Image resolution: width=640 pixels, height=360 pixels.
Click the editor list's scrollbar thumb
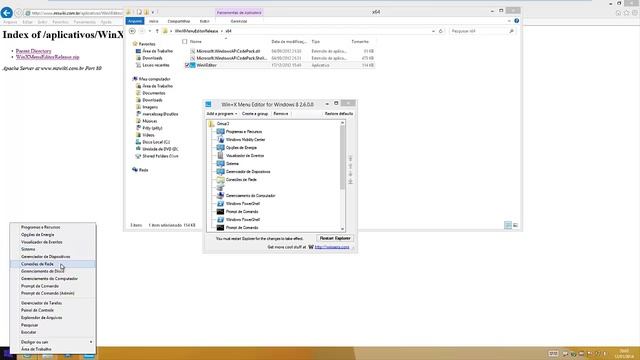point(342,157)
